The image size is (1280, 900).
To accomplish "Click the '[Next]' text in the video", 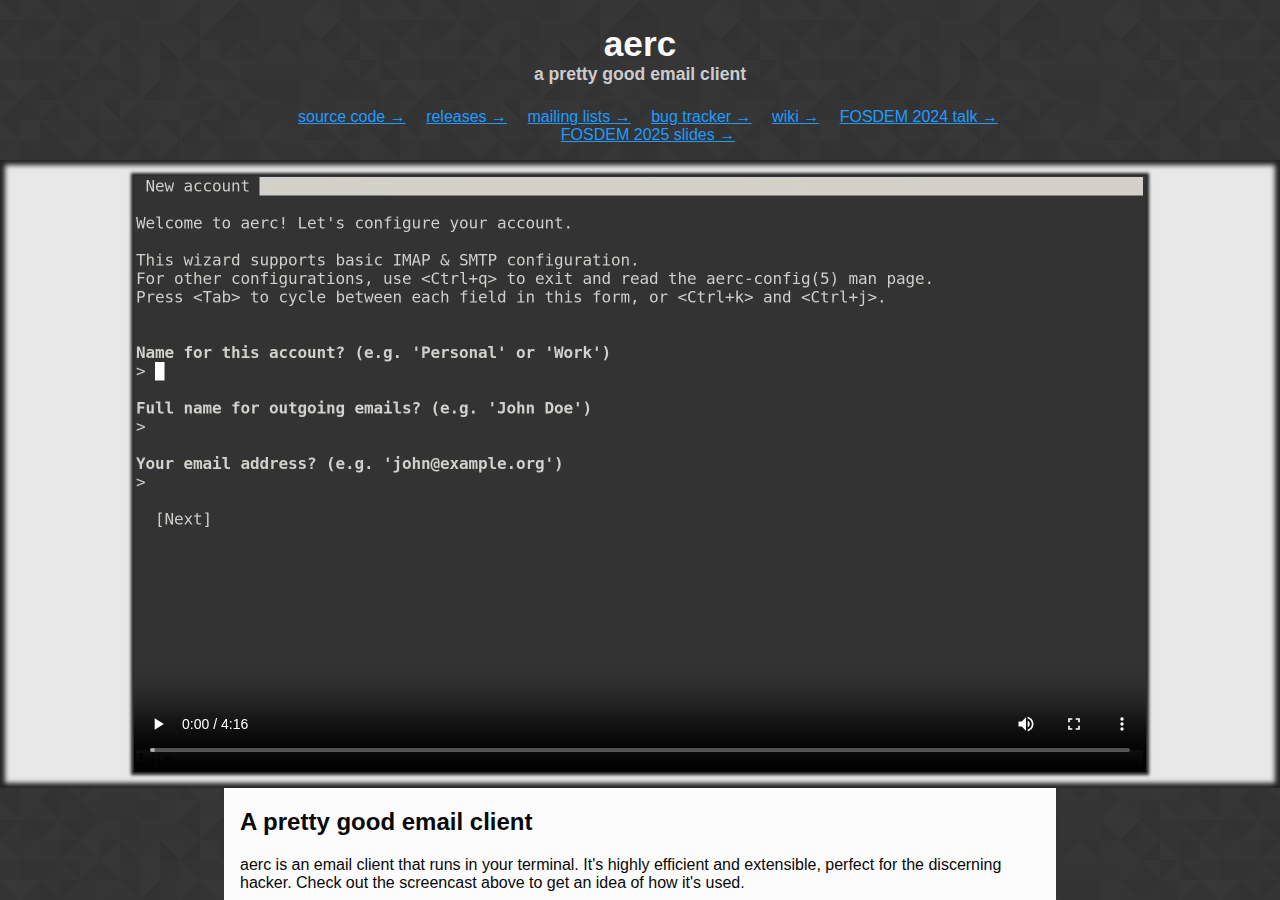I will point(183,519).
